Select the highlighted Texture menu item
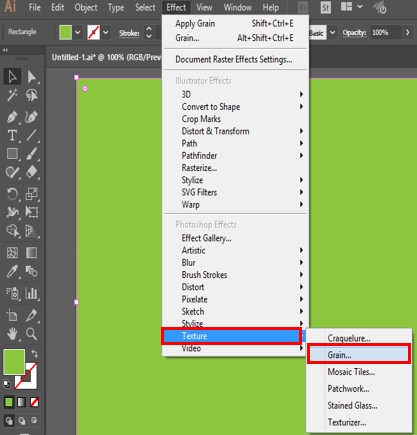Screen dimensions: 417x435 point(232,336)
